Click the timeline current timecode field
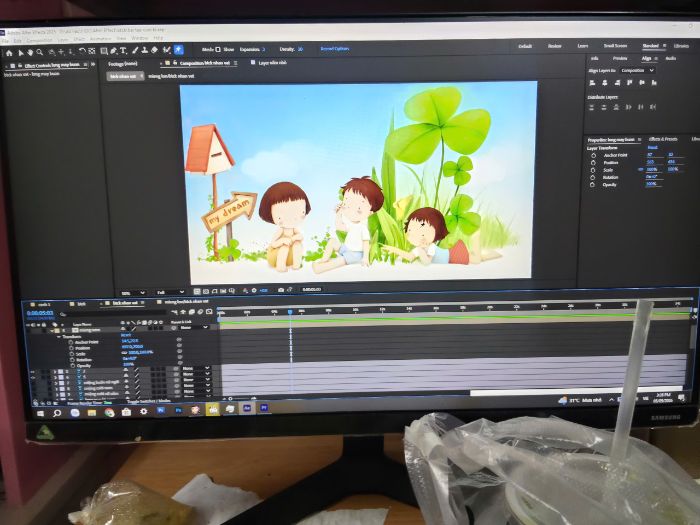The height and width of the screenshot is (525, 700). coord(40,313)
